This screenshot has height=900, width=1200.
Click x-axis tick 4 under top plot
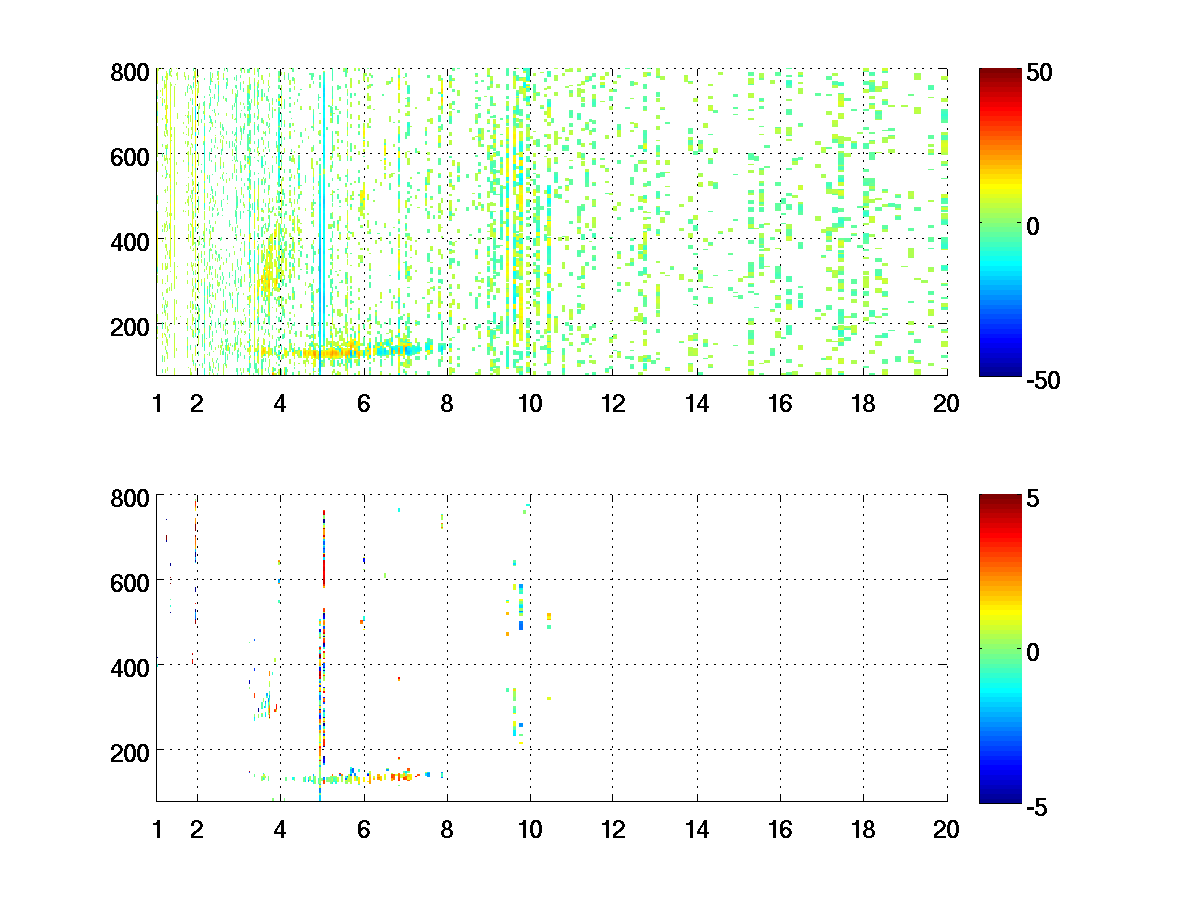pos(280,404)
